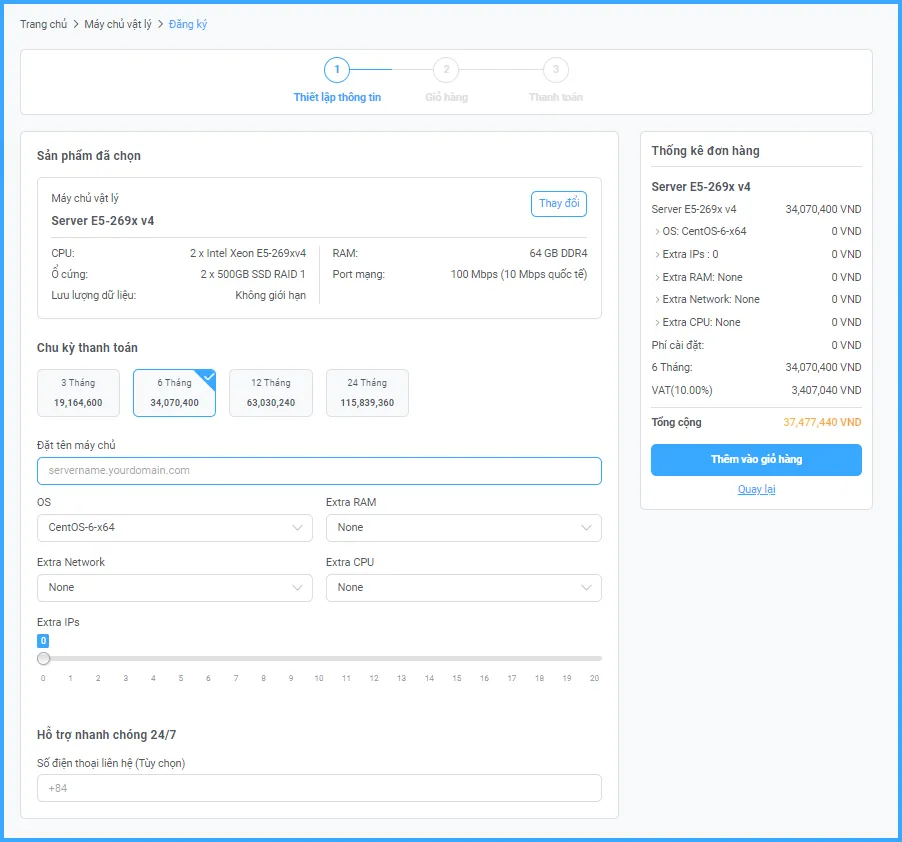Open the Extra Network dropdown
This screenshot has height=842, width=902.
pyautogui.click(x=175, y=588)
